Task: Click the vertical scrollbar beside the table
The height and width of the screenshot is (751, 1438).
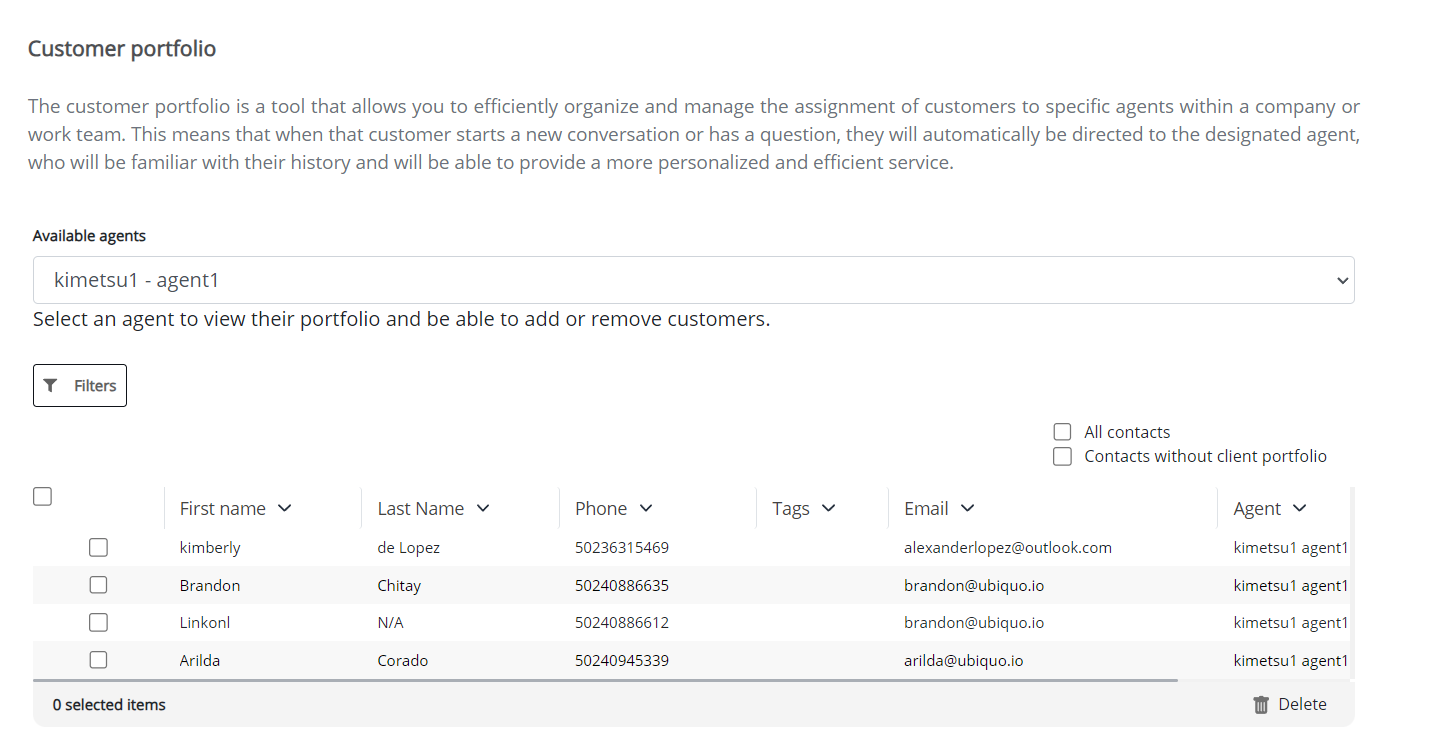Action: [x=1352, y=580]
